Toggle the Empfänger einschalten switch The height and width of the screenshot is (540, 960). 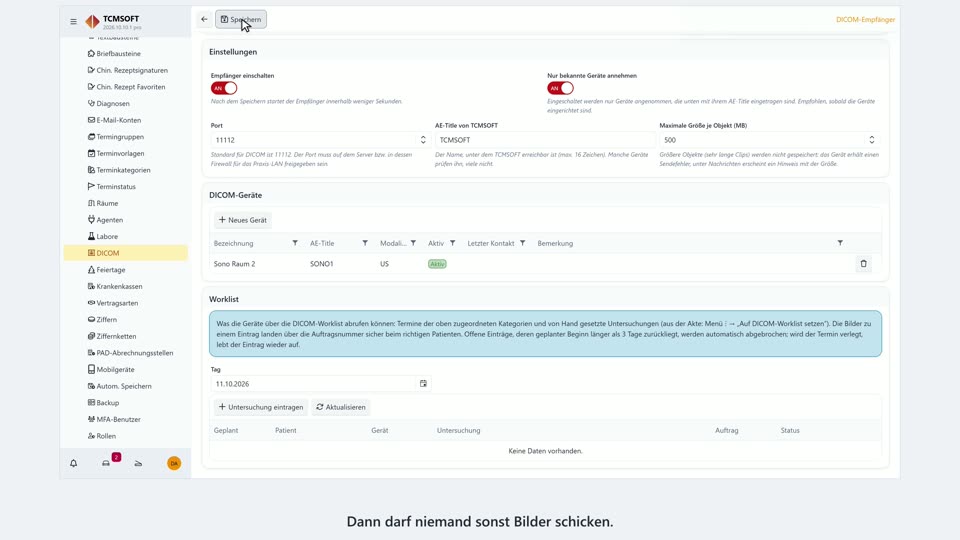[x=223, y=88]
